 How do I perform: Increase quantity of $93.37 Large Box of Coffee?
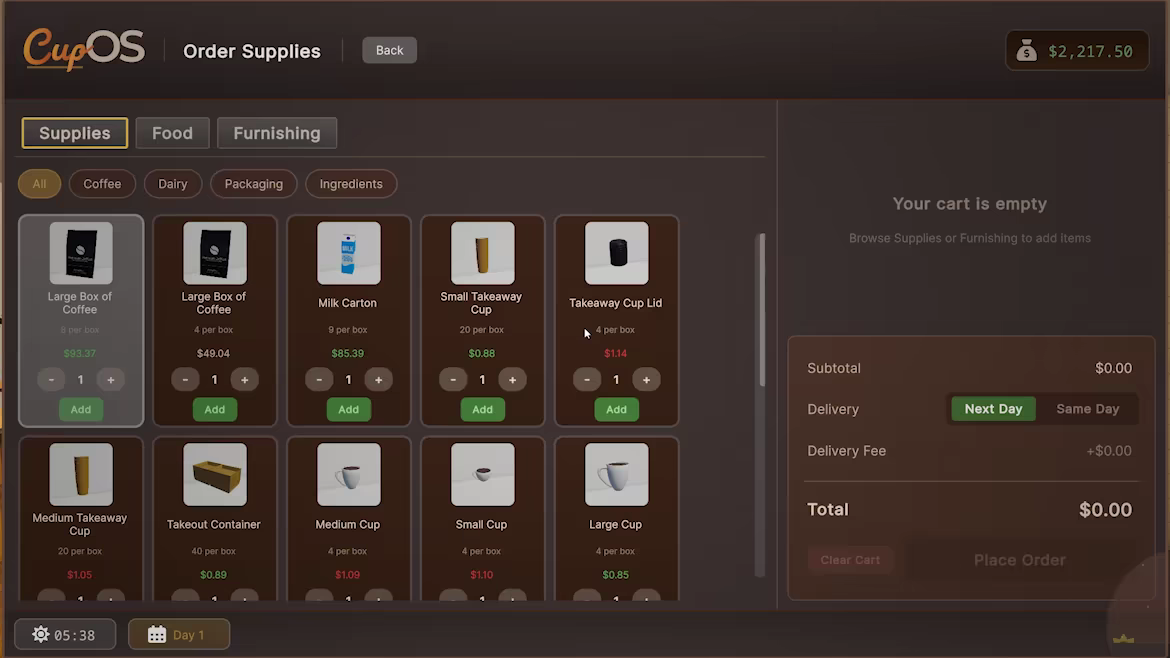[110, 380]
